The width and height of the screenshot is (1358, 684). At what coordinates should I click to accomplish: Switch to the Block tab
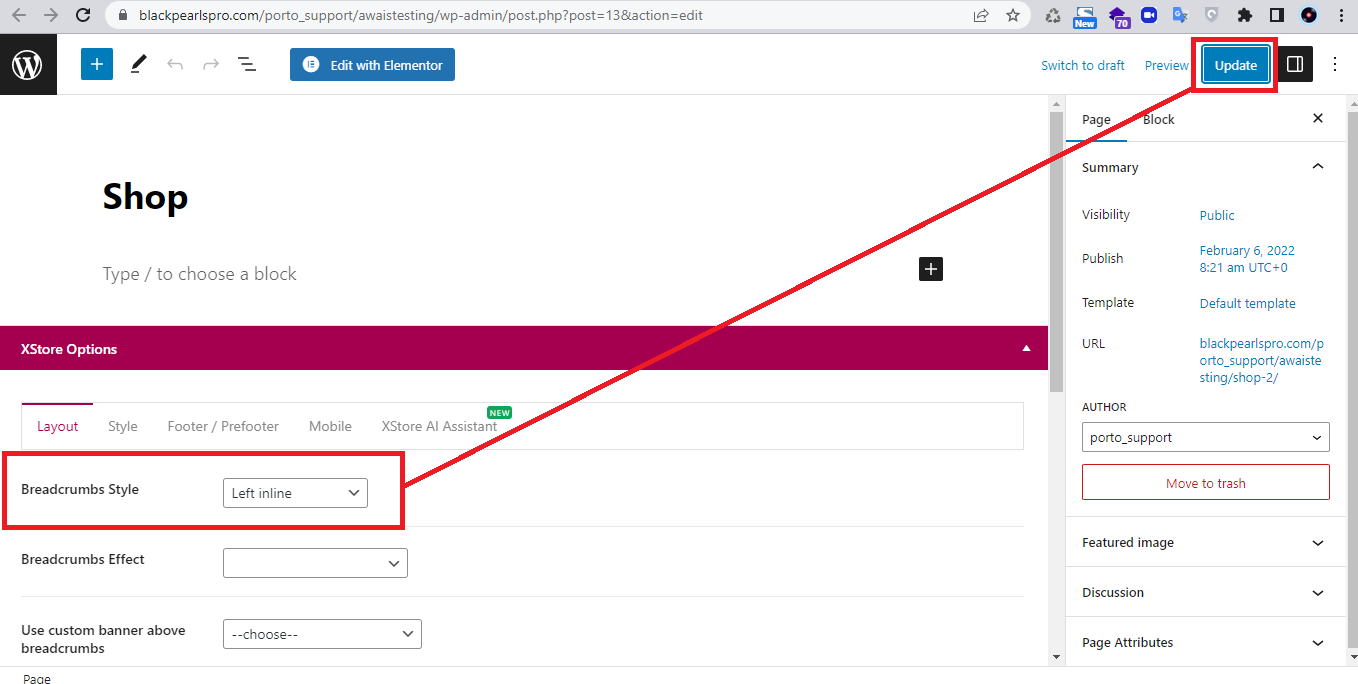(1158, 119)
